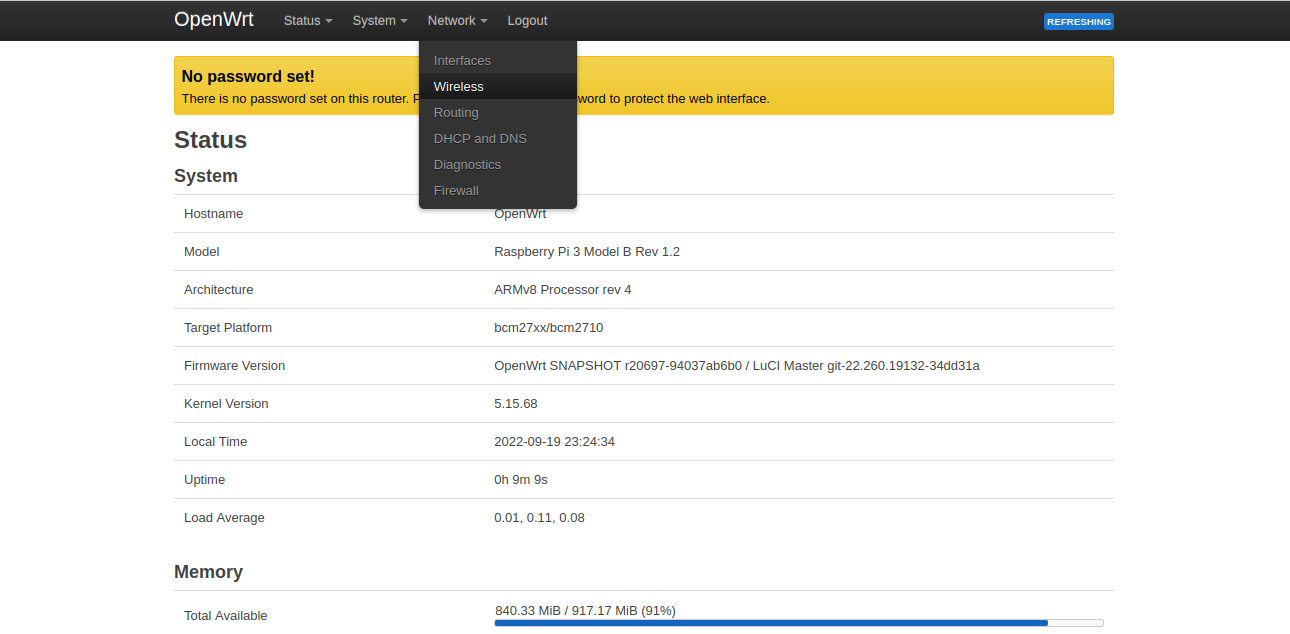The width and height of the screenshot is (1290, 634).
Task: Click the OpenWrt brand logo link
Action: 214,20
